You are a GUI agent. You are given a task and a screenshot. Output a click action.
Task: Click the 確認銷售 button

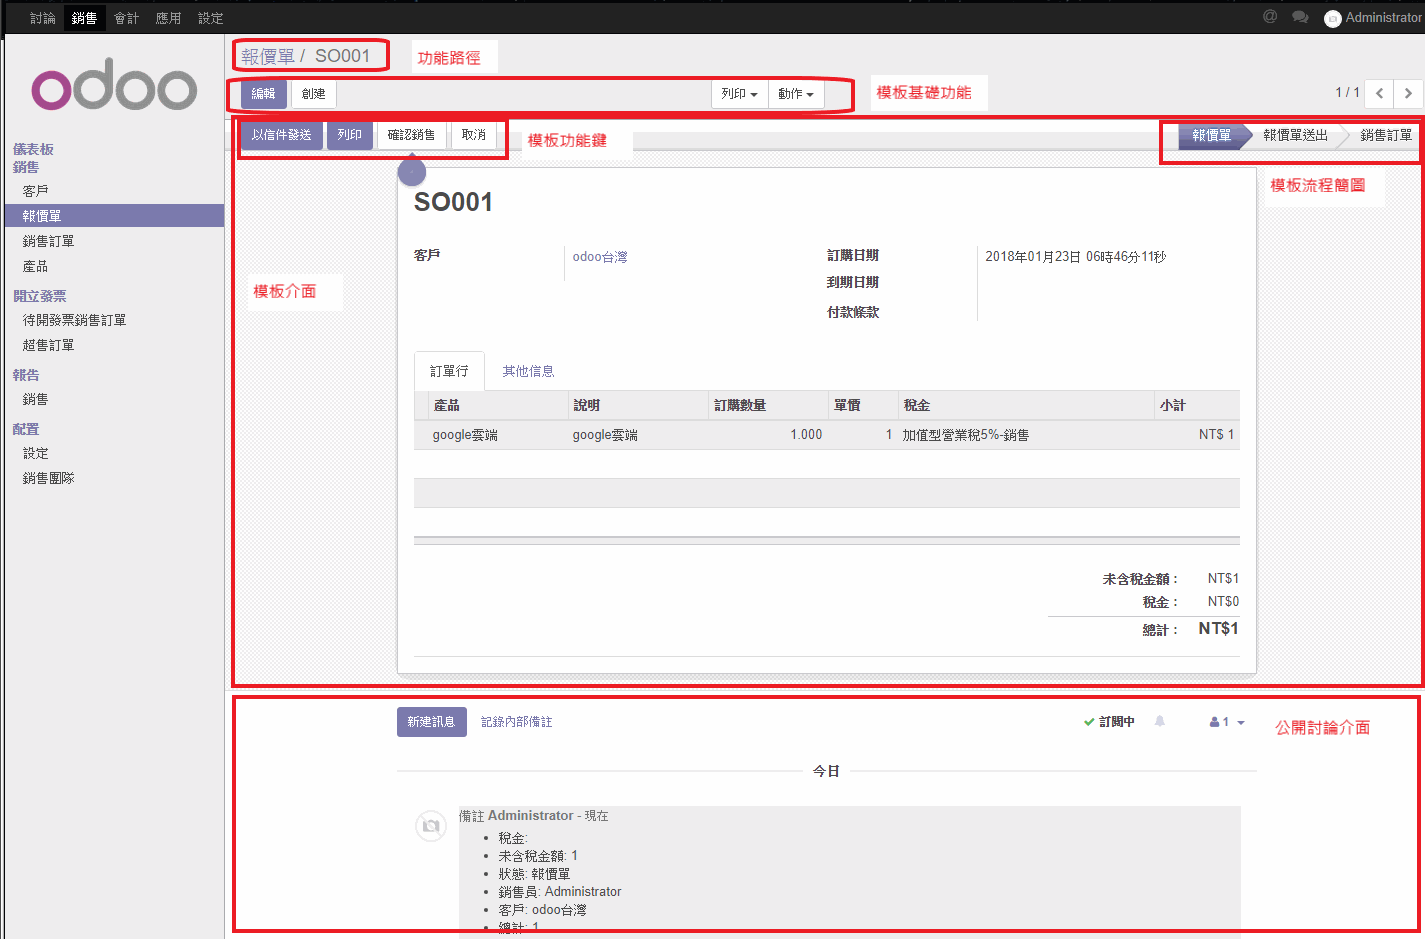411,135
